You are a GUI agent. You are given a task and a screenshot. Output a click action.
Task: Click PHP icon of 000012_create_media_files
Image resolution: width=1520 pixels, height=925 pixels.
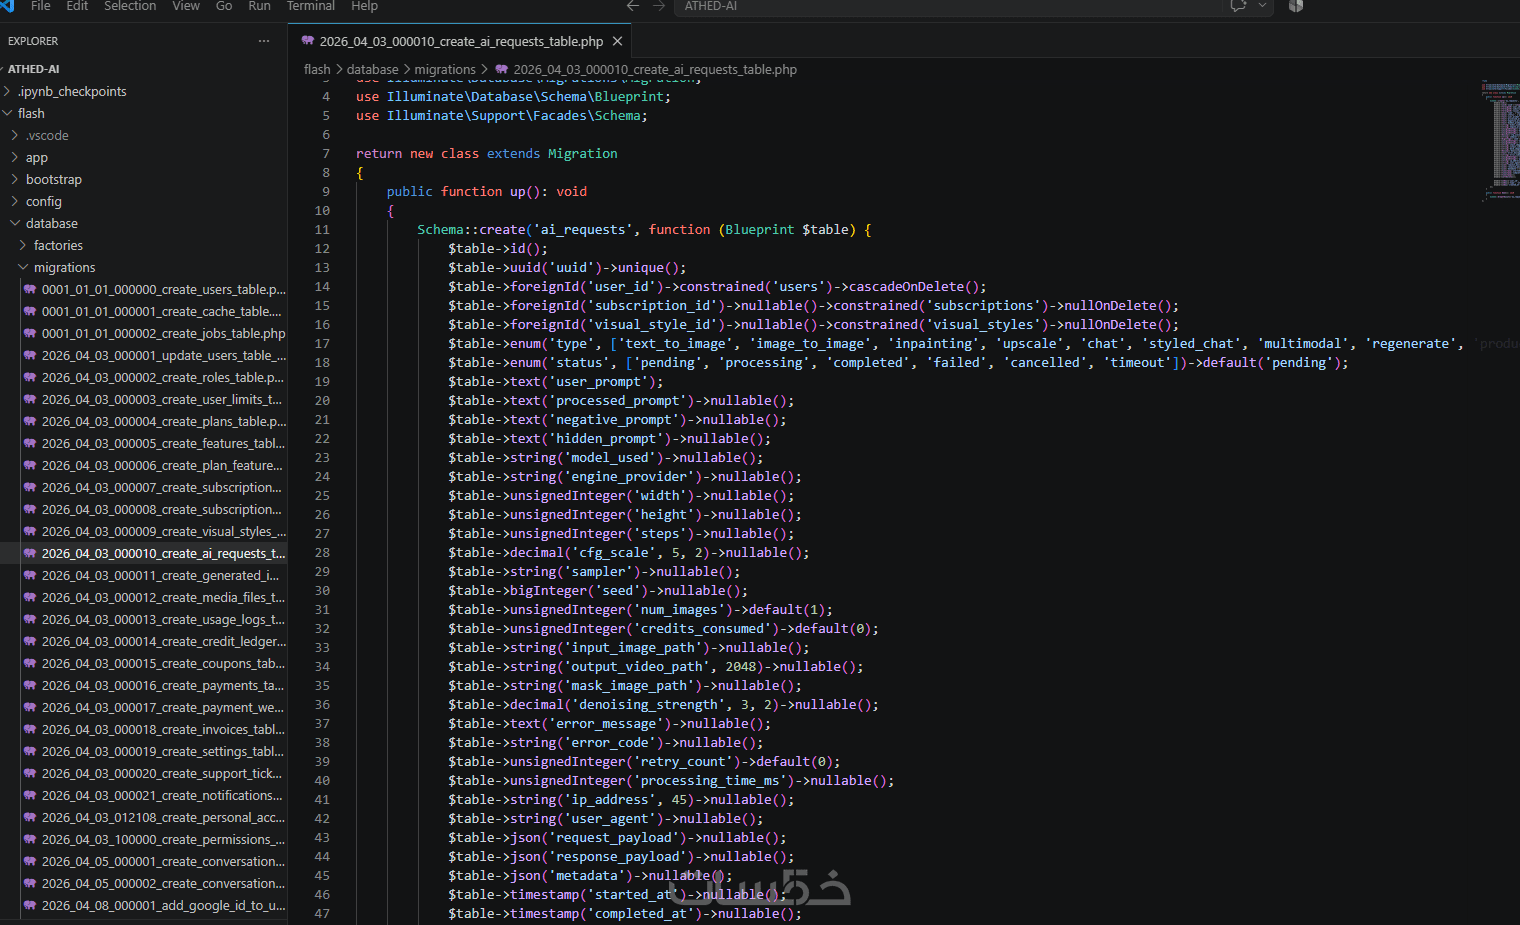tap(30, 597)
